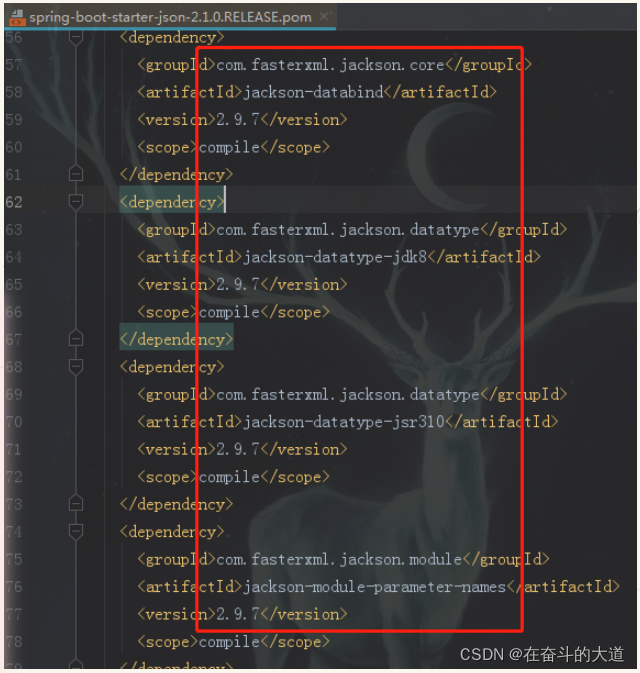Image resolution: width=640 pixels, height=673 pixels.
Task: Collapse the dependency block at line 56
Action: pos(76,38)
